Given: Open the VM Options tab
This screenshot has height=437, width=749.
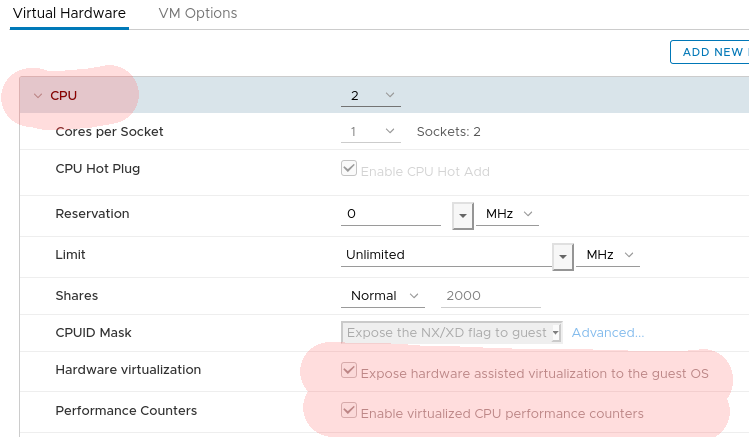Looking at the screenshot, I should point(198,14).
